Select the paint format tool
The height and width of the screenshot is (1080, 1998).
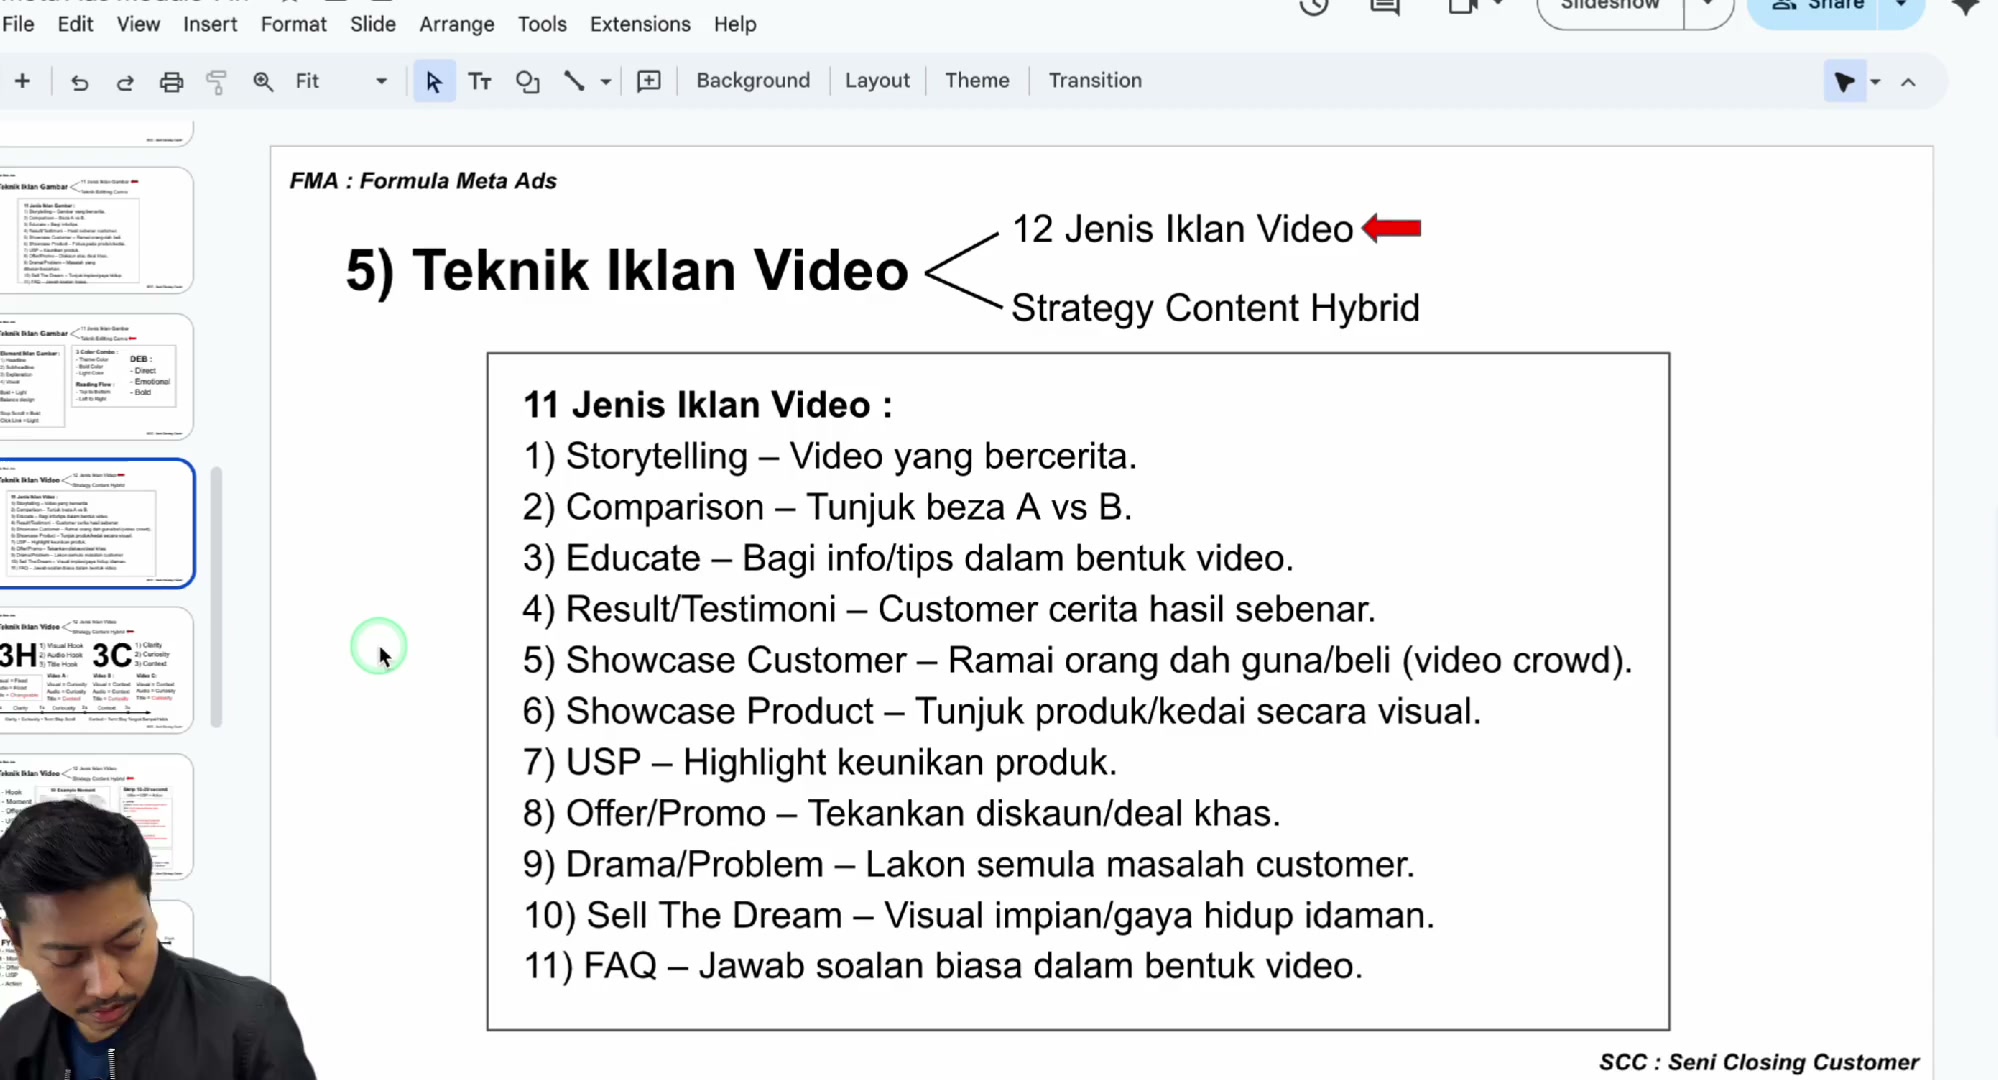(x=216, y=82)
